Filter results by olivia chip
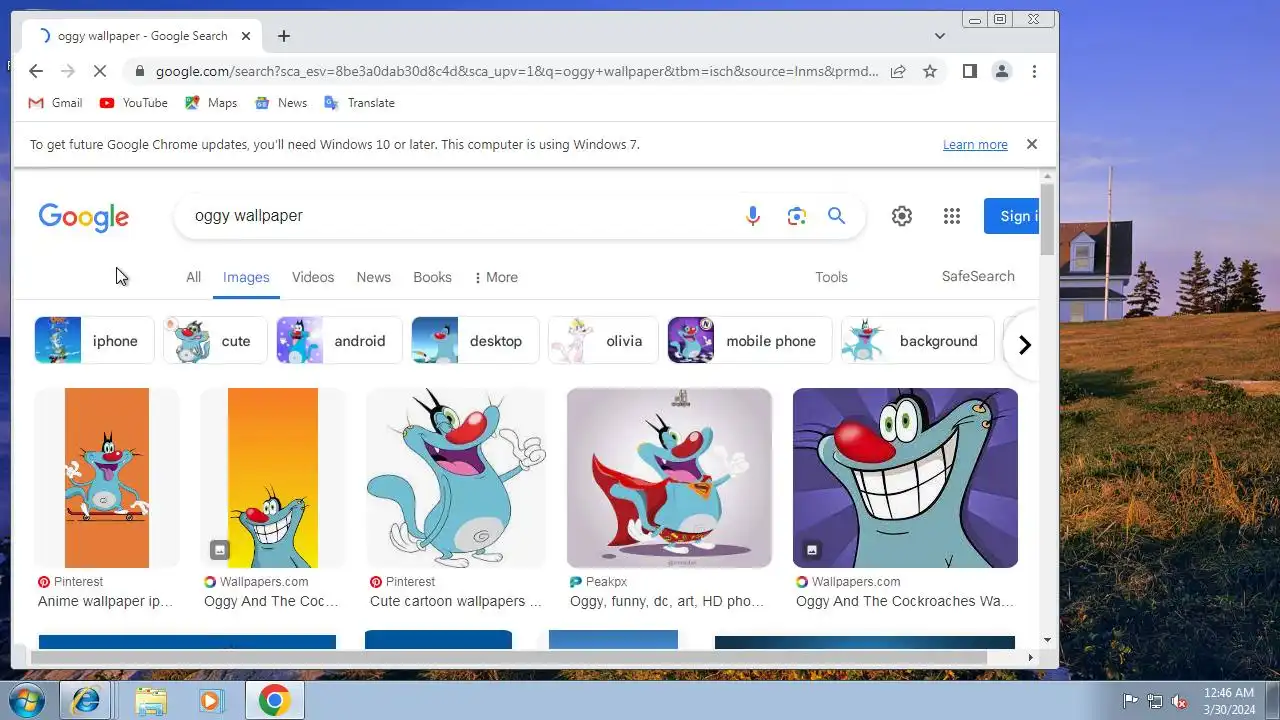 point(604,341)
